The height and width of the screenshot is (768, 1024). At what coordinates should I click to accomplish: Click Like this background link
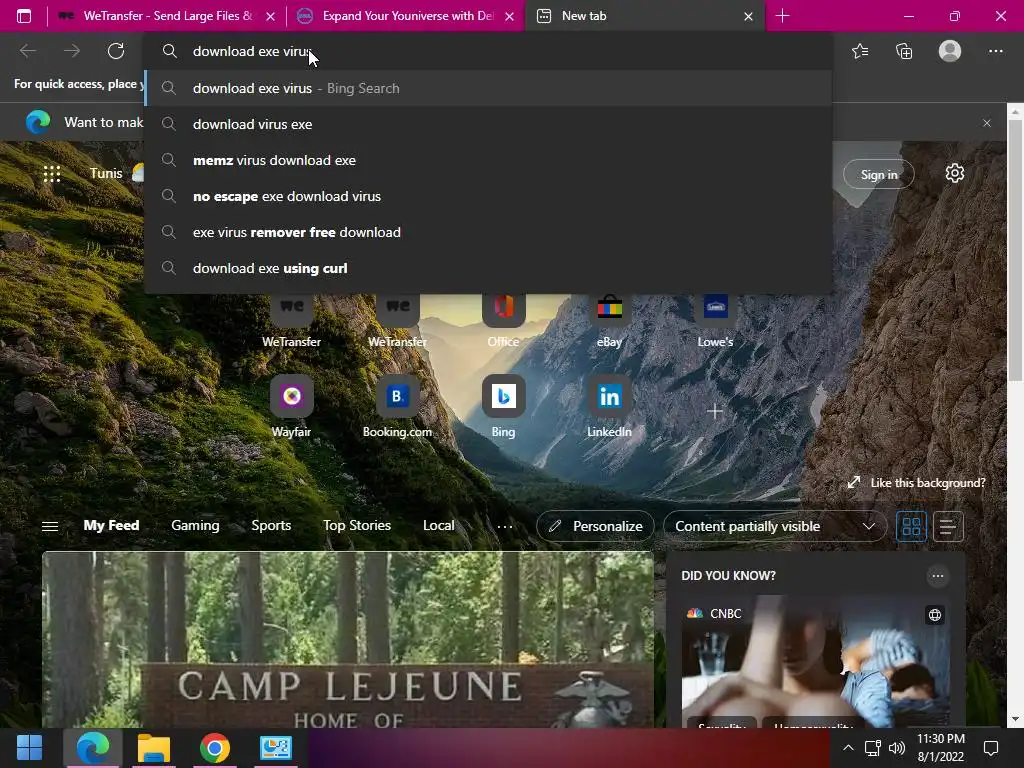coord(916,483)
